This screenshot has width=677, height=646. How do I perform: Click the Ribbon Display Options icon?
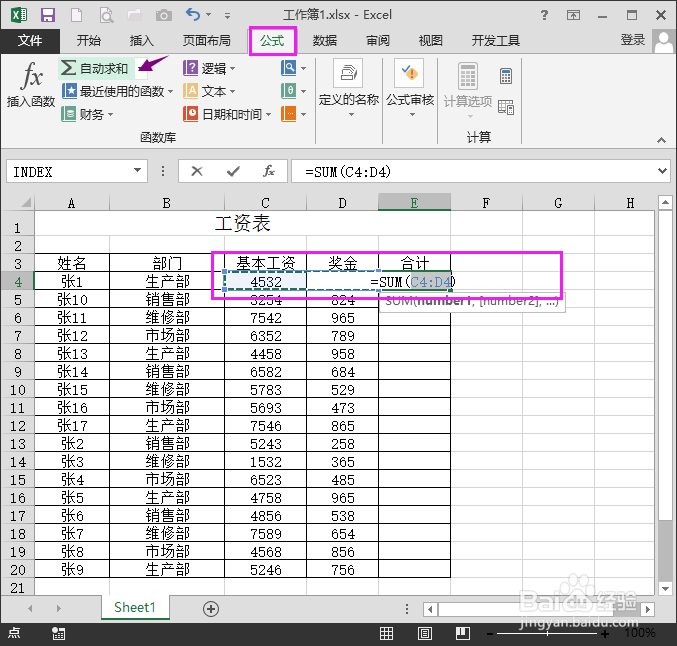[x=573, y=16]
